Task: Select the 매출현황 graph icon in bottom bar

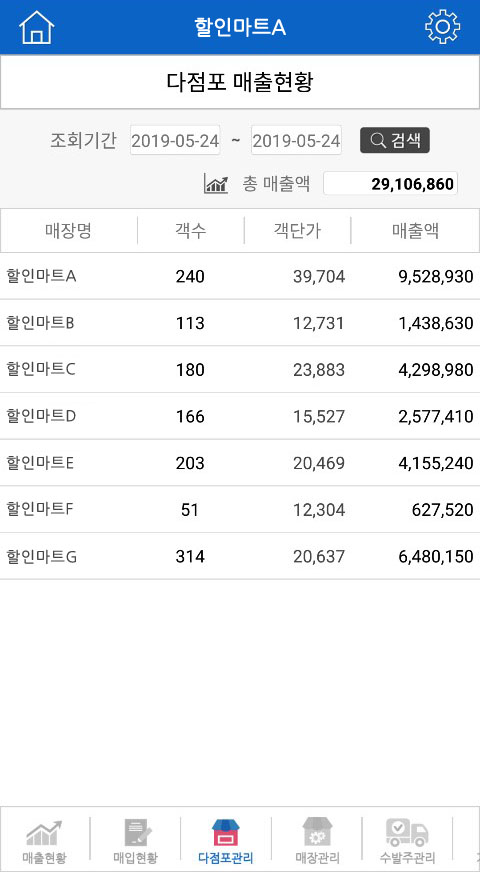Action: click(44, 834)
